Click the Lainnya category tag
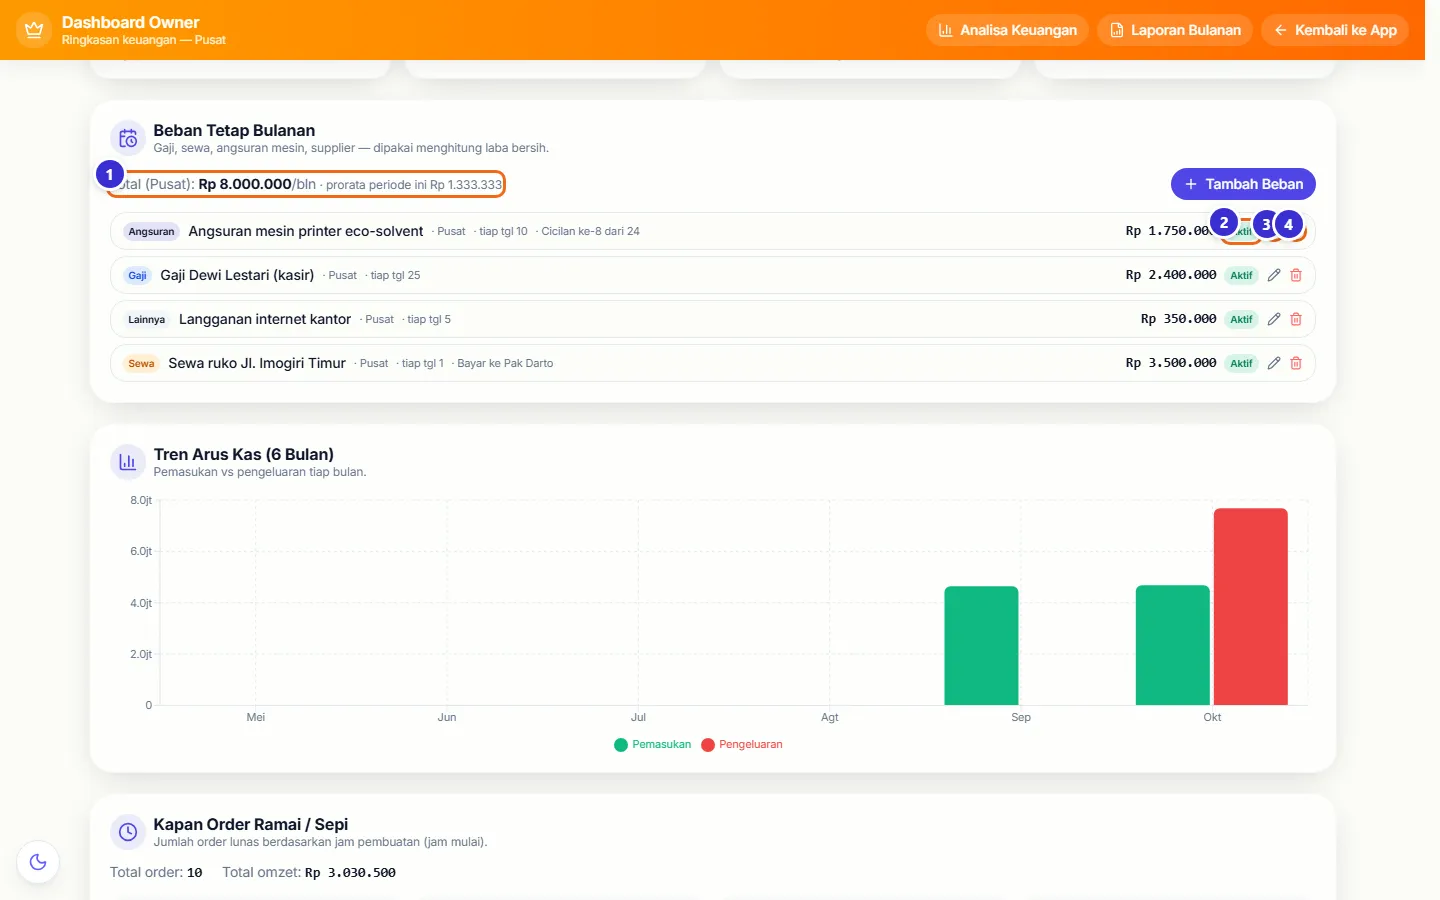The height and width of the screenshot is (900, 1440). pos(146,319)
